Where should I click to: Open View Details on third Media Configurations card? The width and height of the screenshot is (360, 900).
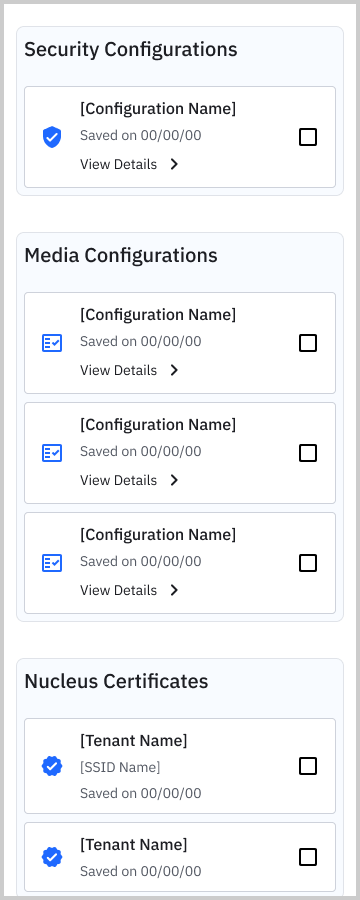(118, 590)
